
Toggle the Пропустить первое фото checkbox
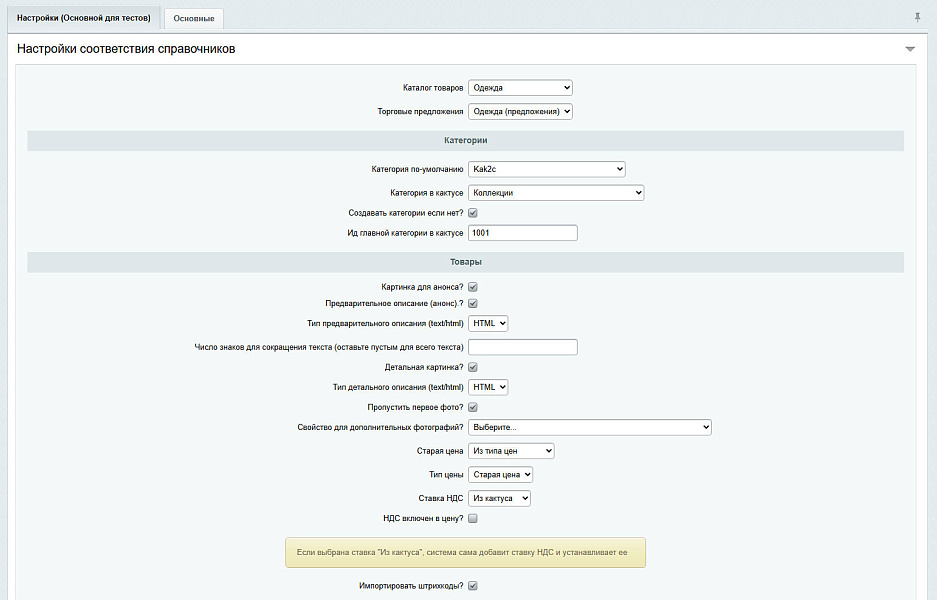pyautogui.click(x=473, y=407)
